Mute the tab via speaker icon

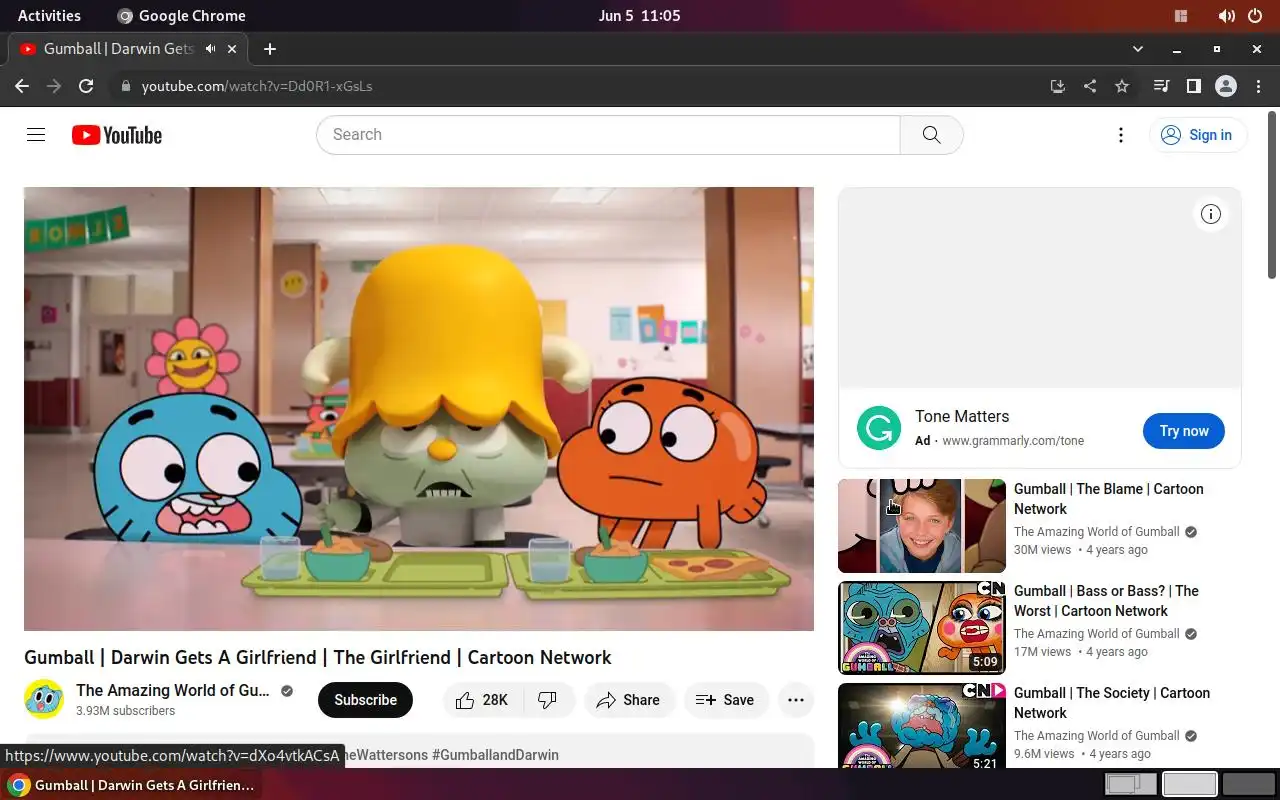211,48
